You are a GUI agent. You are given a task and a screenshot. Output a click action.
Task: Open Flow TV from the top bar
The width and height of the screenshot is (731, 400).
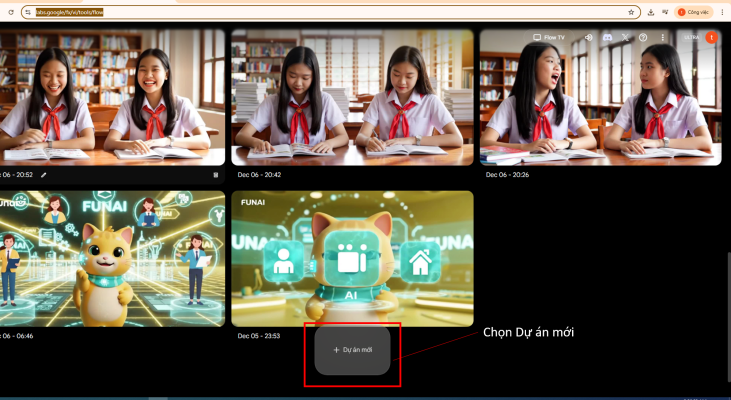point(549,37)
